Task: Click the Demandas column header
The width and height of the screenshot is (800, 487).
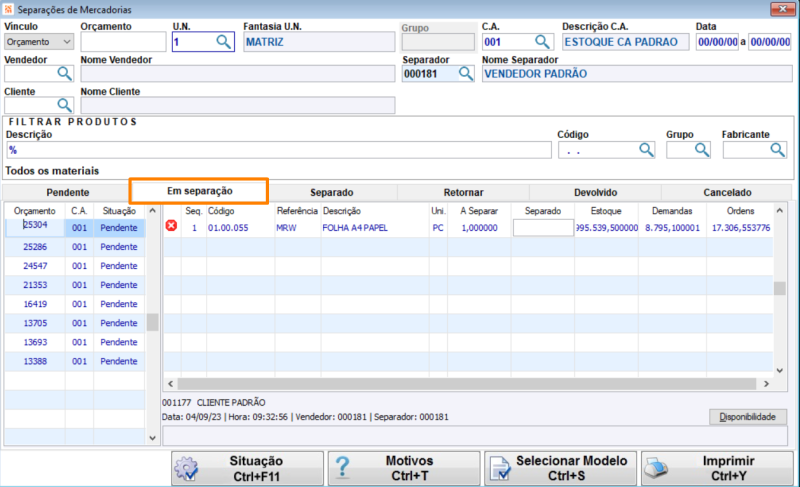Action: 672,211
